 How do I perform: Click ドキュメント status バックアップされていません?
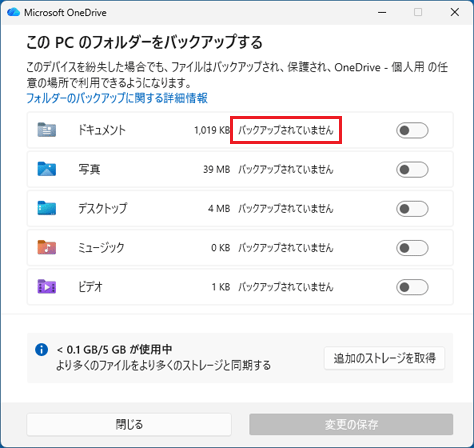pyautogui.click(x=286, y=130)
